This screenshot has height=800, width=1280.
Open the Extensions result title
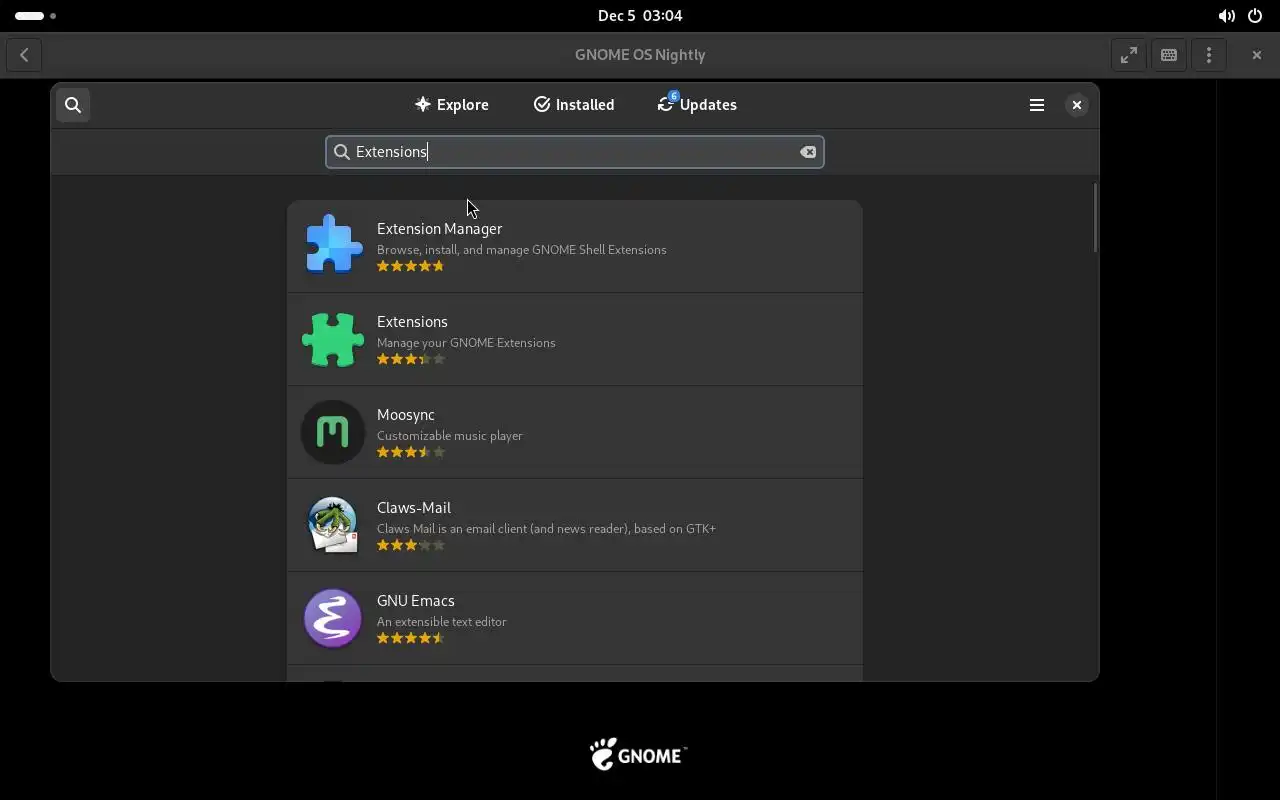tap(412, 322)
